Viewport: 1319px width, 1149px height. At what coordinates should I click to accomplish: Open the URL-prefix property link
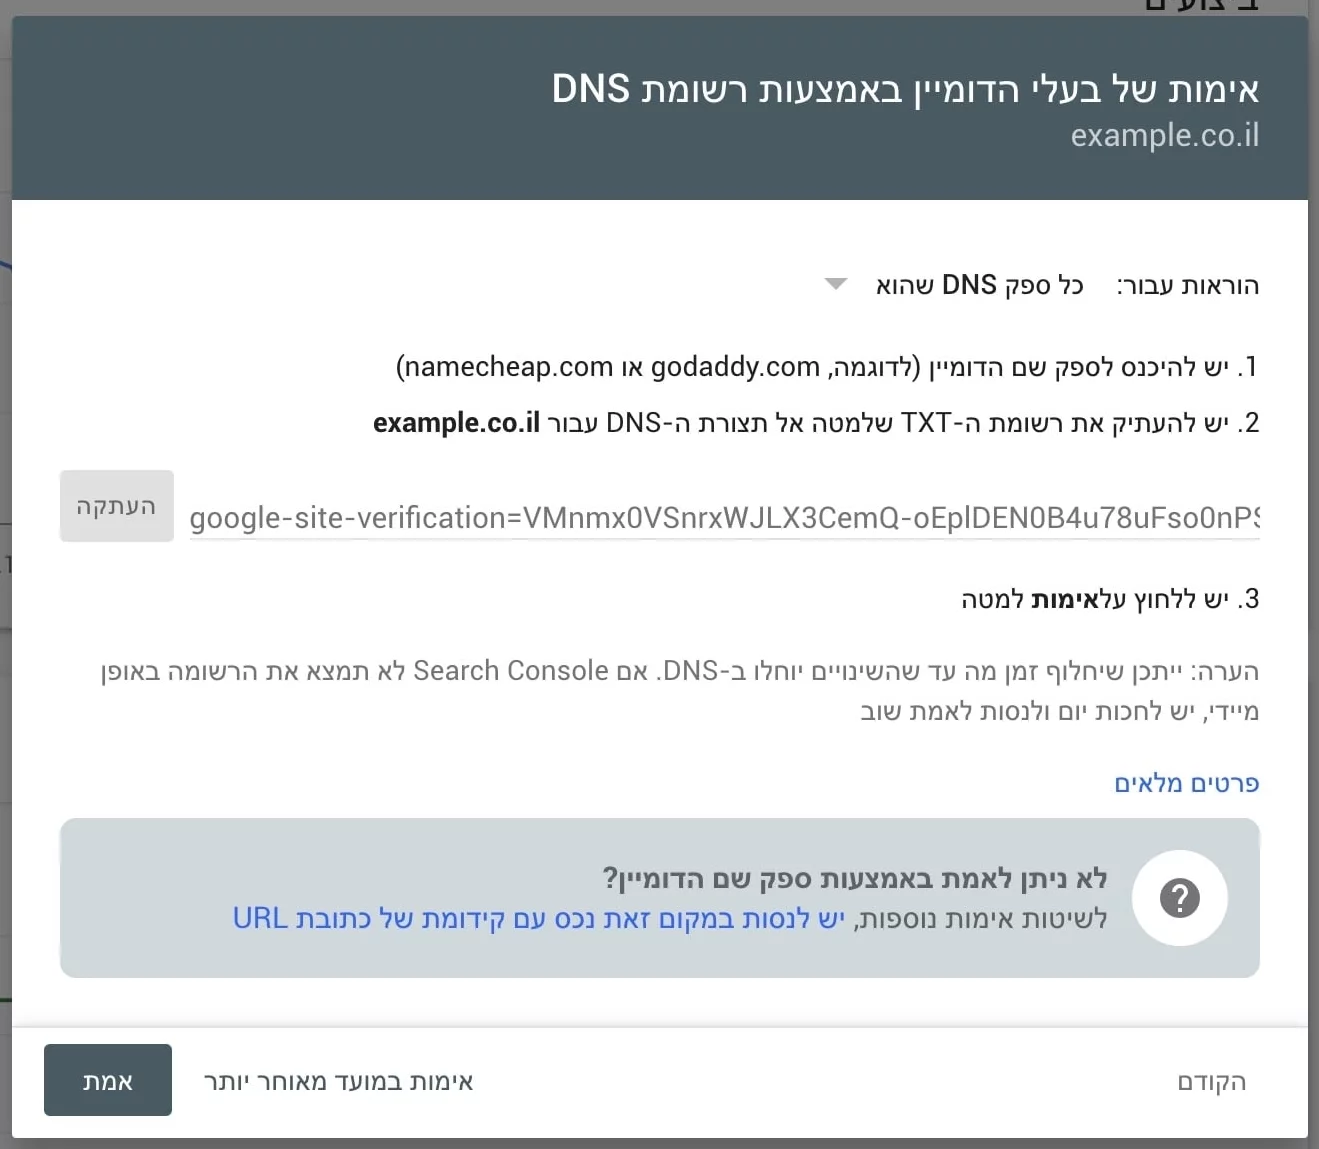coord(539,918)
